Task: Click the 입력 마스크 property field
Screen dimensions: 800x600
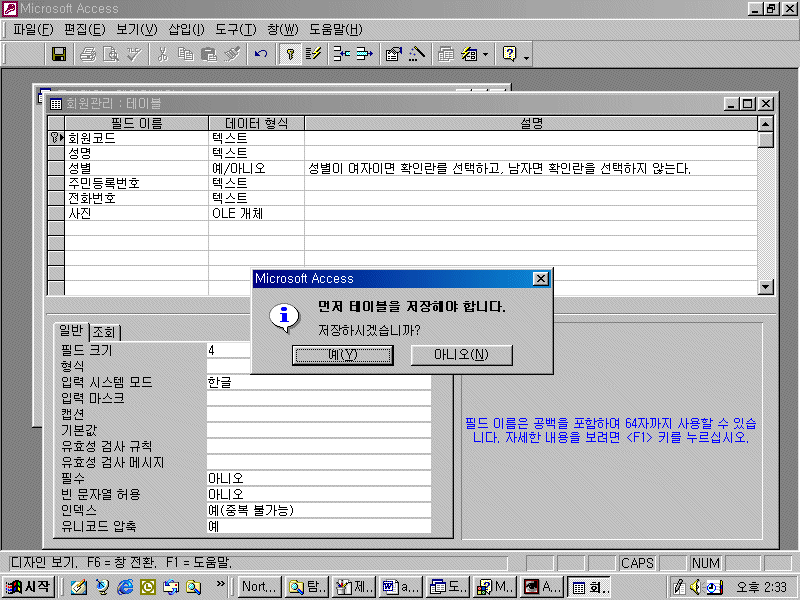Action: pos(319,398)
